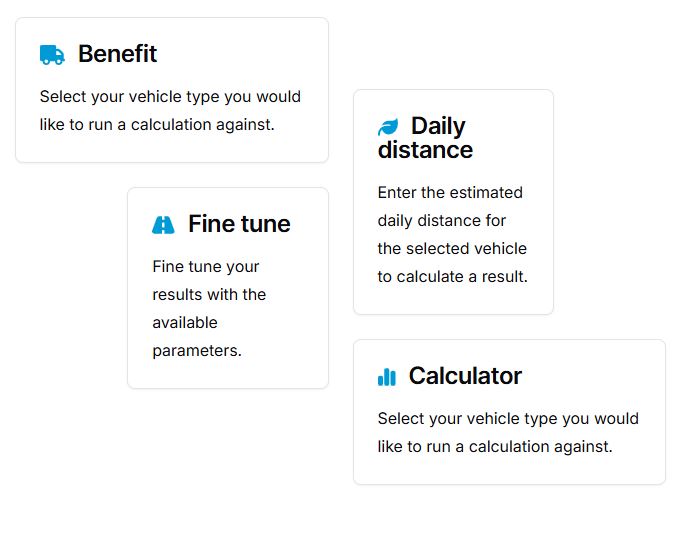Click 'results with the' line in Fine tune card
Screen dimensions: 690x533
tap(209, 294)
